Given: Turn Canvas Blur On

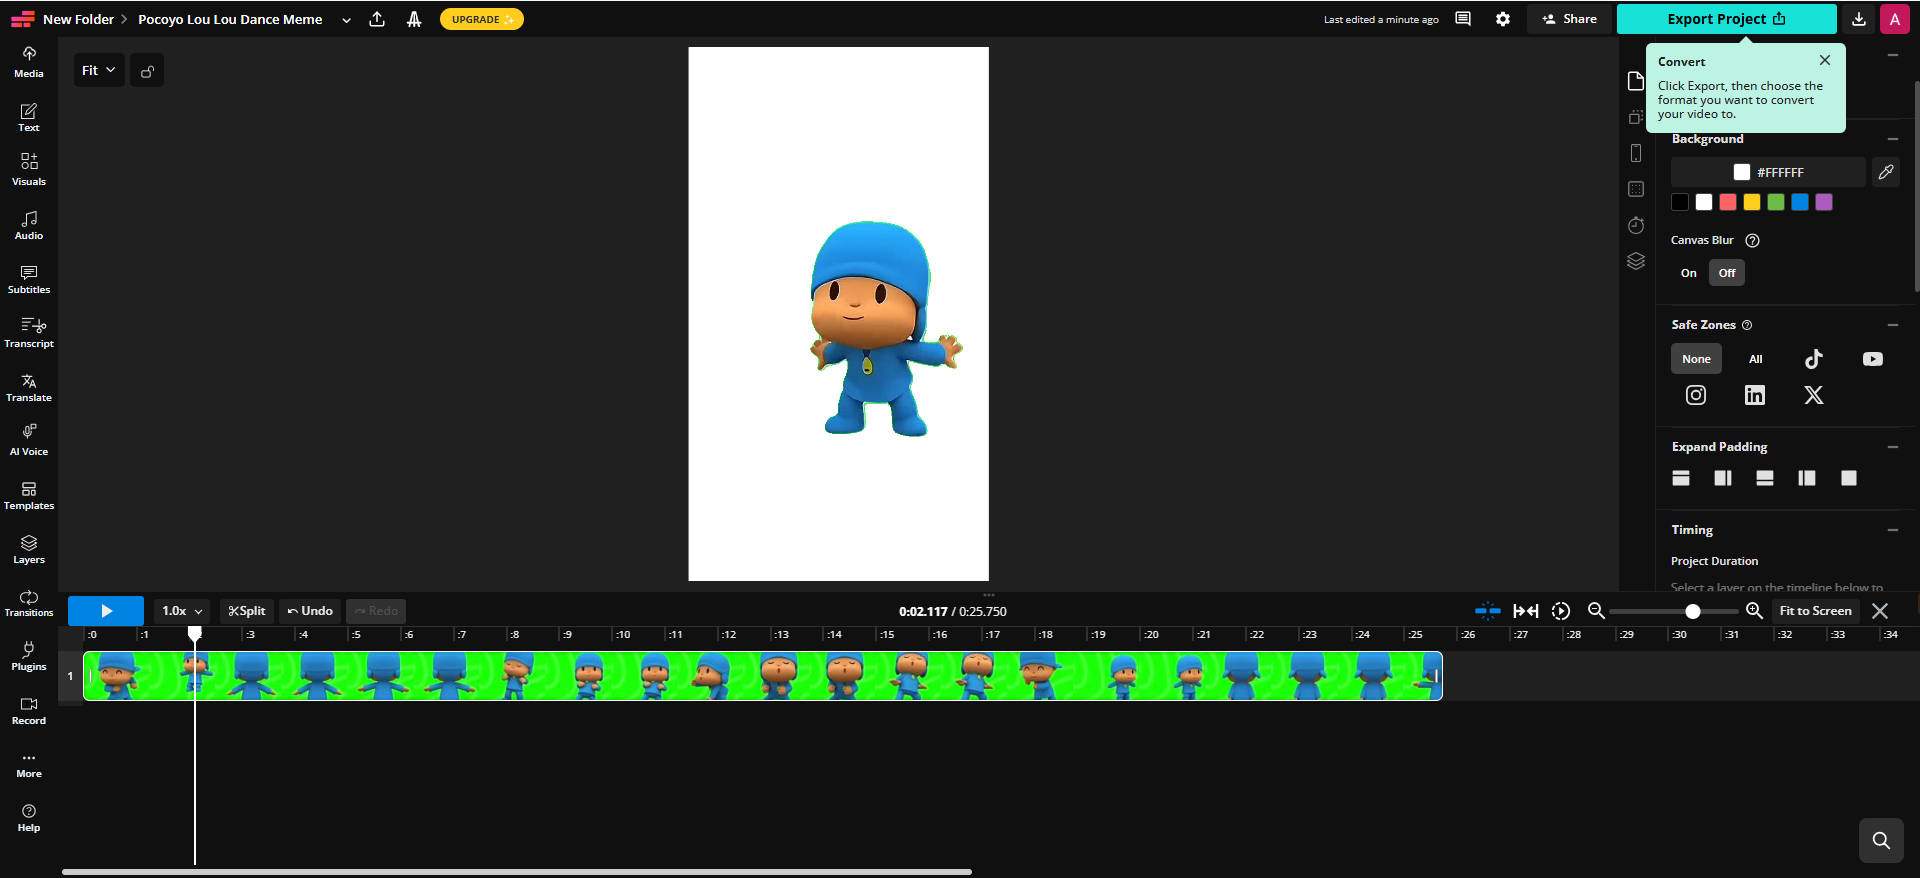Looking at the screenshot, I should (1688, 273).
